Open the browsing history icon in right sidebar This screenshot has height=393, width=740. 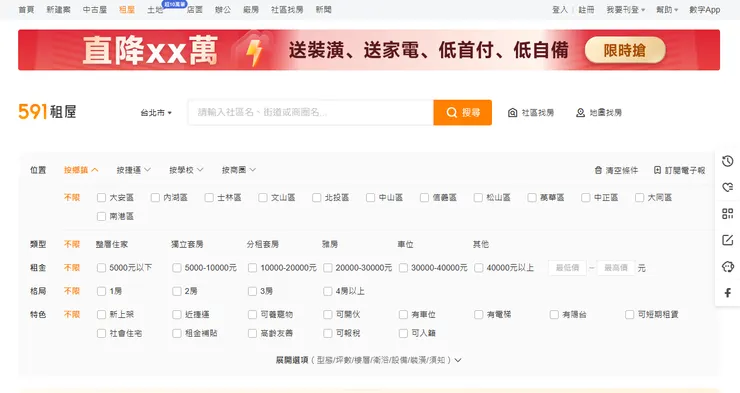coord(727,161)
